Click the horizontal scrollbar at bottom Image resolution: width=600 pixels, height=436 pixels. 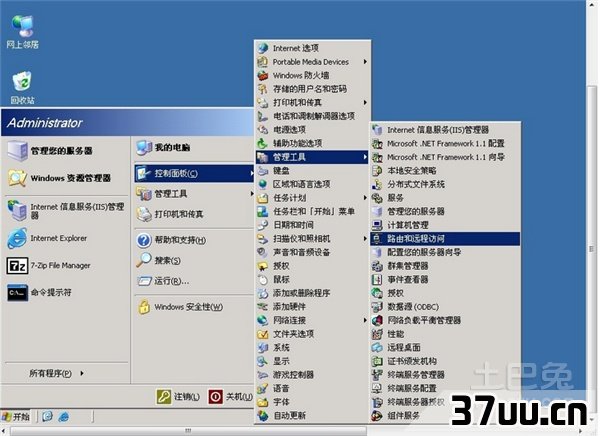tap(188, 431)
